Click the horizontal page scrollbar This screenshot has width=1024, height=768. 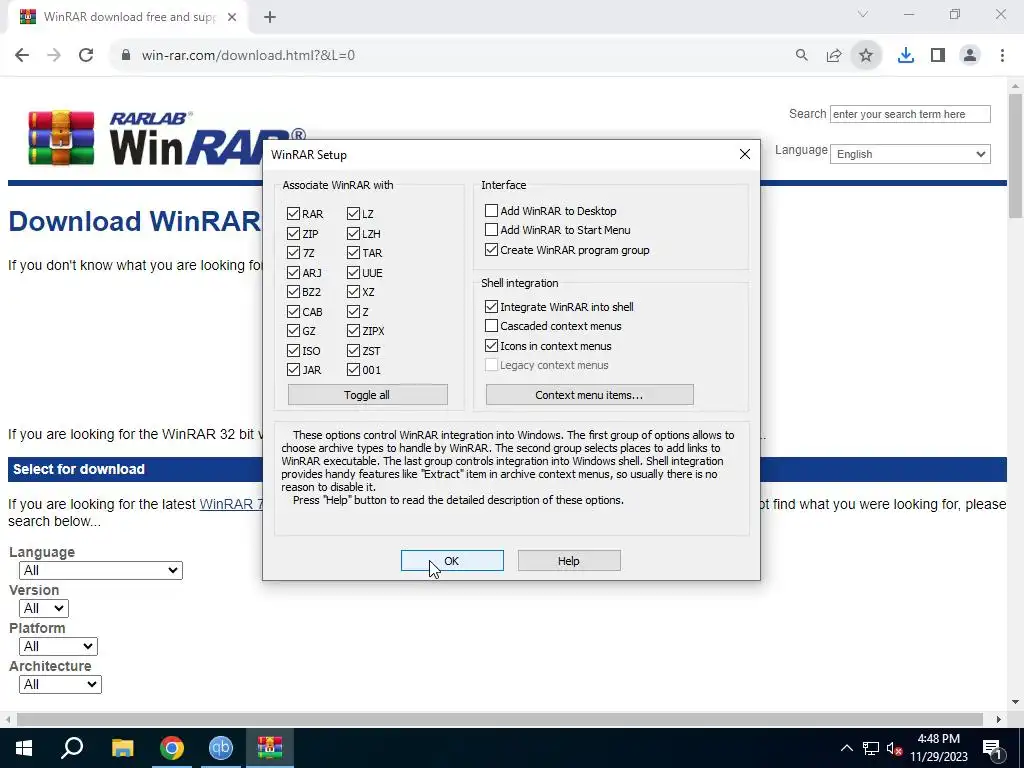500,719
